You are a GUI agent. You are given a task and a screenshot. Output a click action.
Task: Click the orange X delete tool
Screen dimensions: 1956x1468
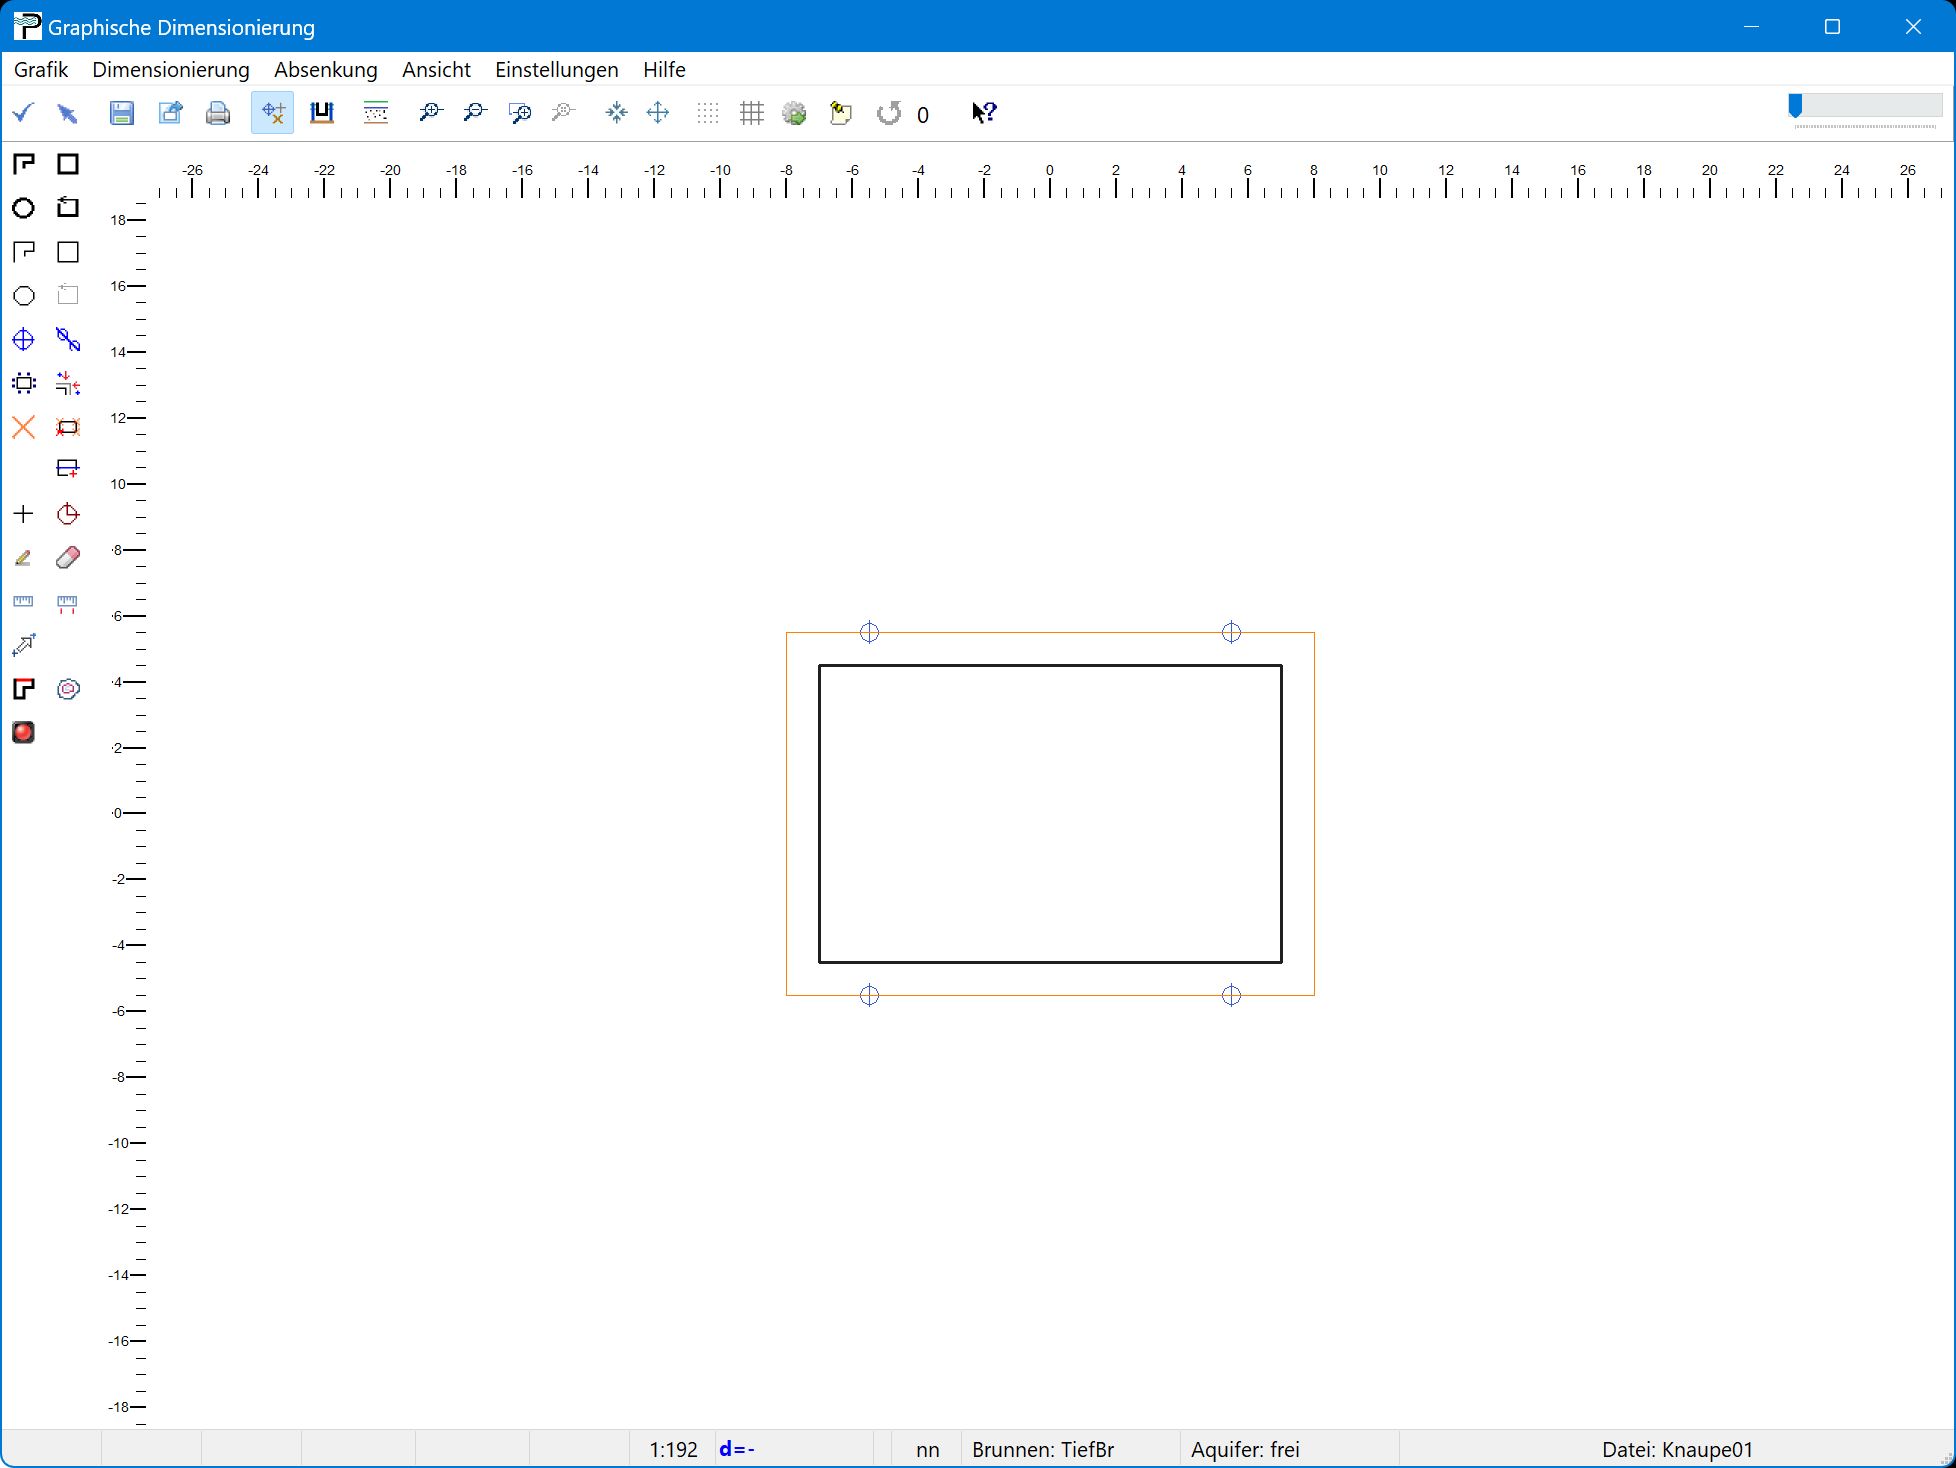(x=23, y=428)
